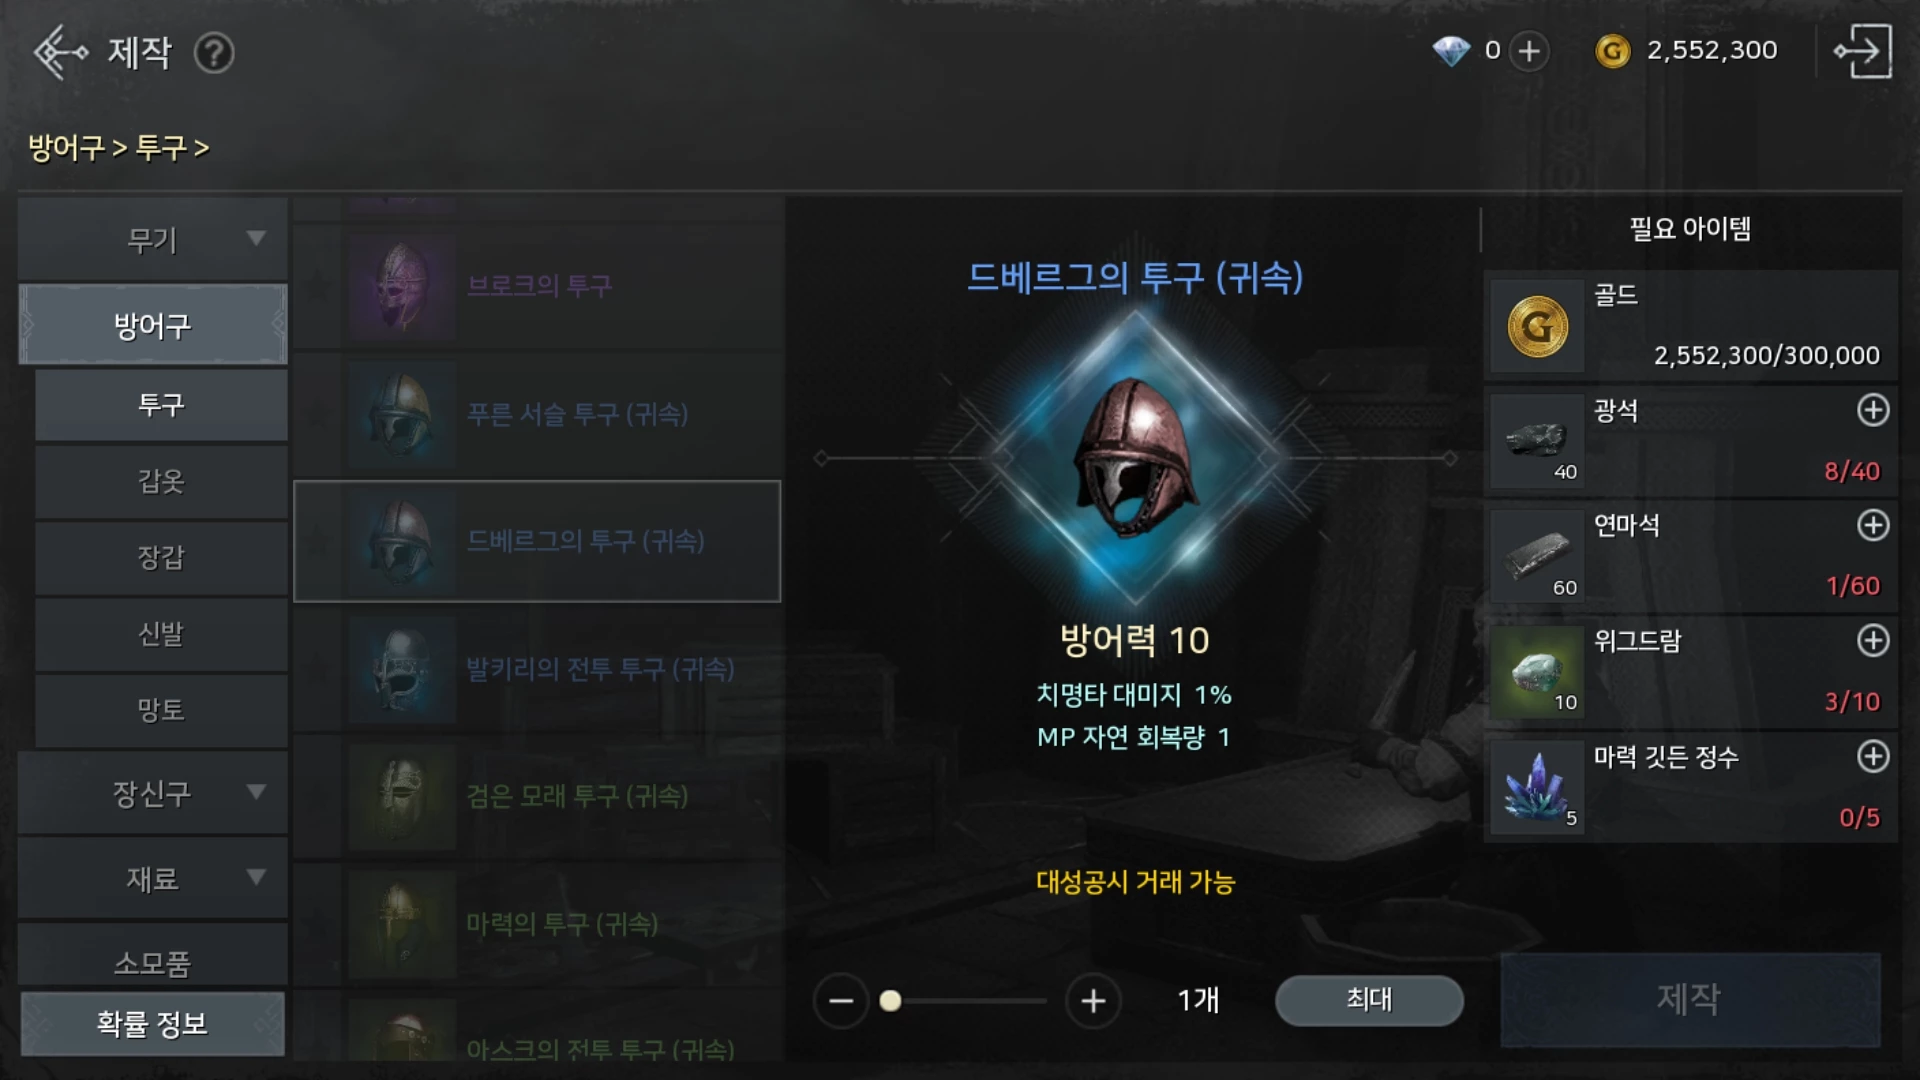Select 발키리의 전투 투구 (귀속) recipe
1920x1080 pixels.
tap(537, 669)
